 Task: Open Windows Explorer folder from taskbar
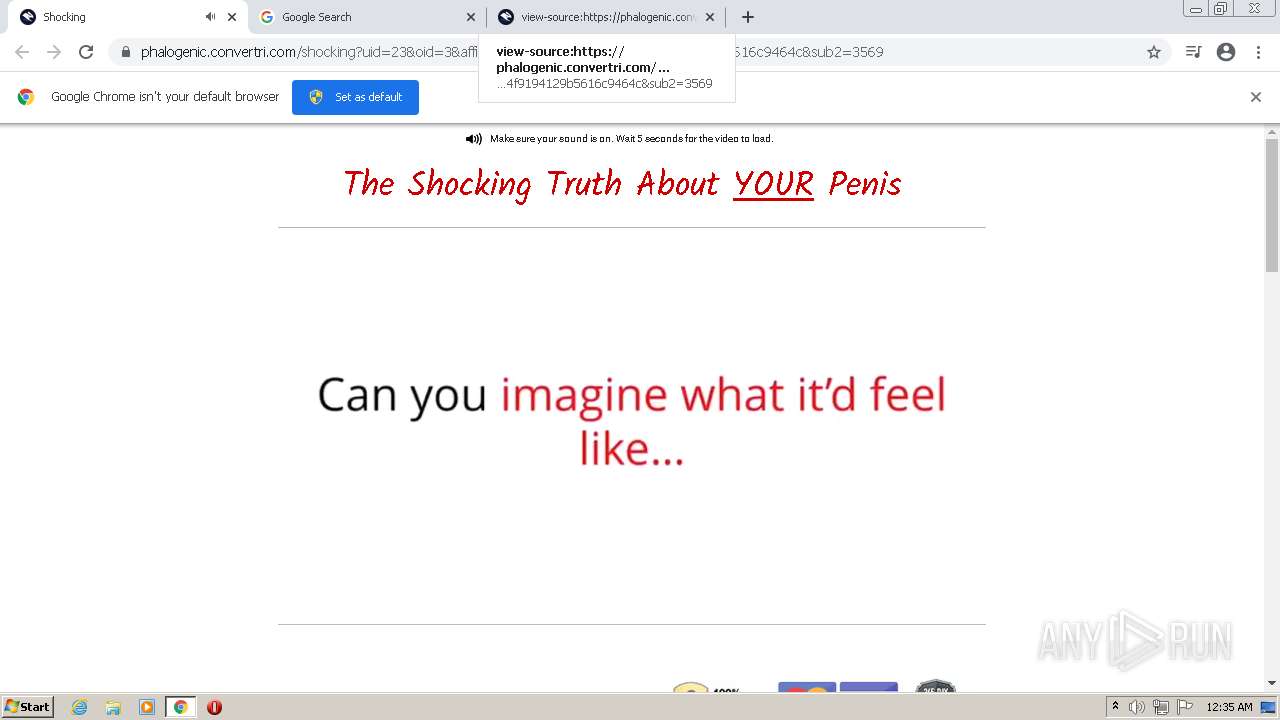113,707
